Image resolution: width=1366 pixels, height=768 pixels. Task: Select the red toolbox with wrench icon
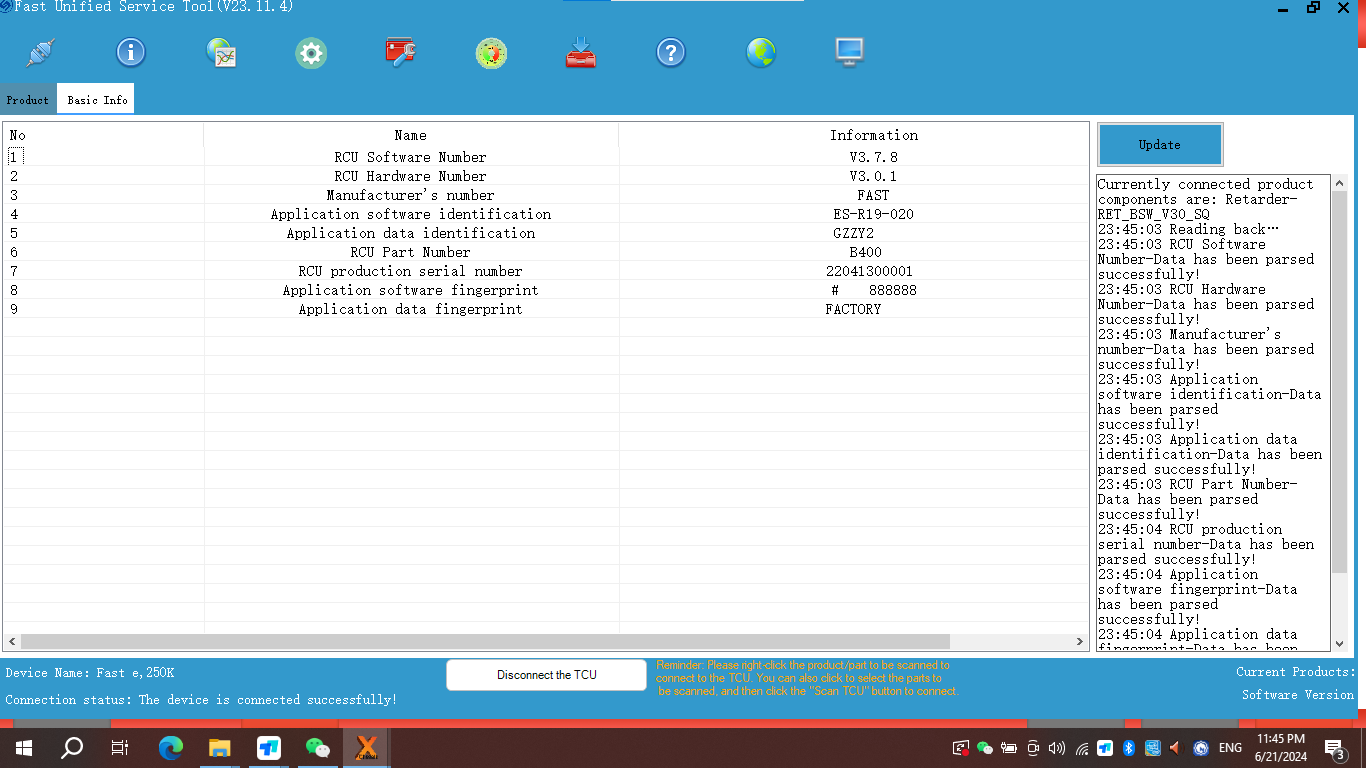pyautogui.click(x=401, y=53)
